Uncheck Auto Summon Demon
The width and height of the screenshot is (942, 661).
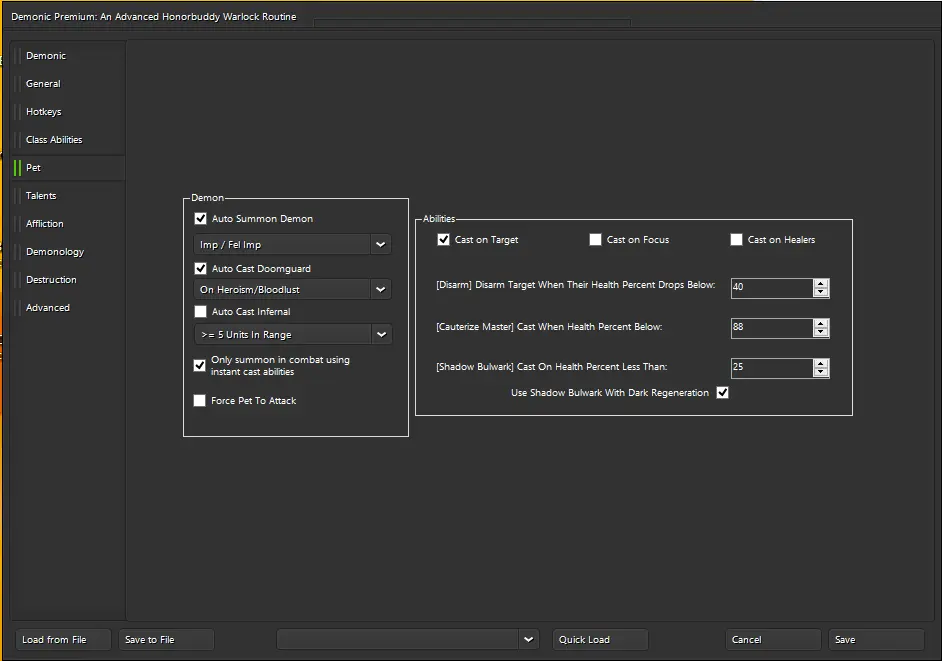click(201, 219)
